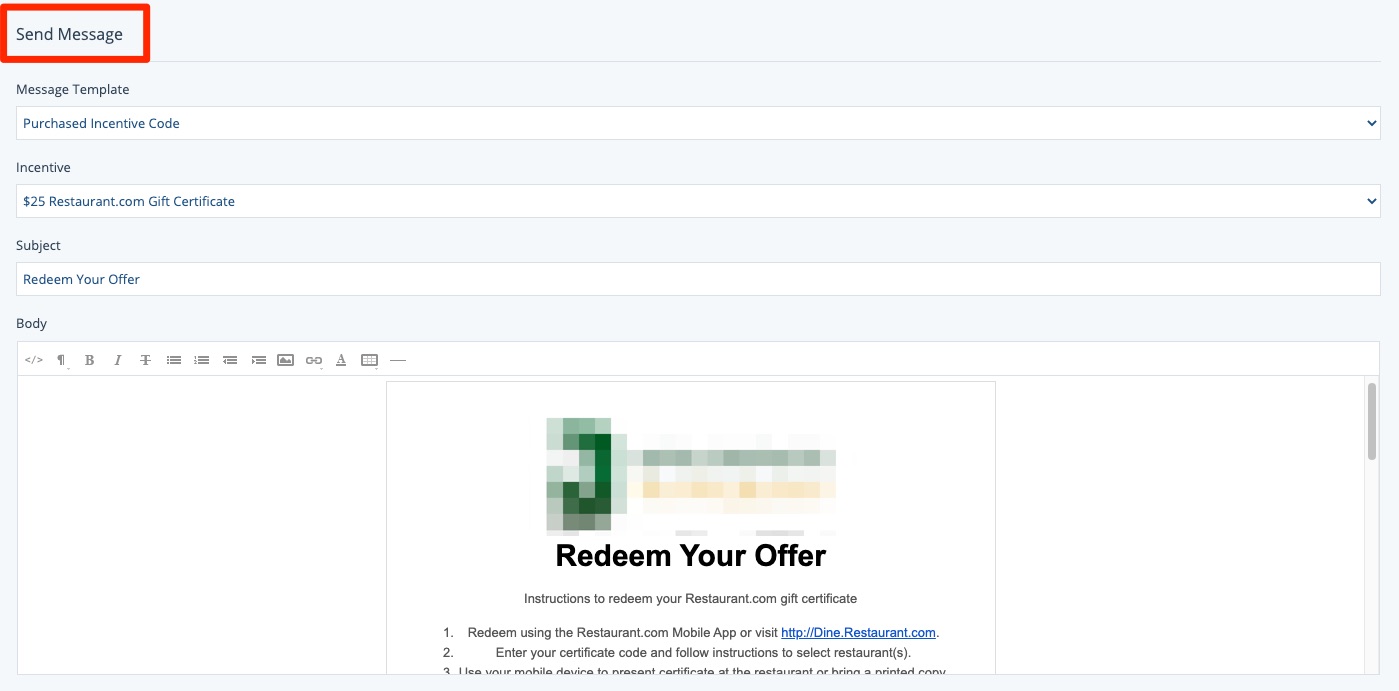Open the insert table menu
Image resolution: width=1399 pixels, height=691 pixels.
(370, 360)
